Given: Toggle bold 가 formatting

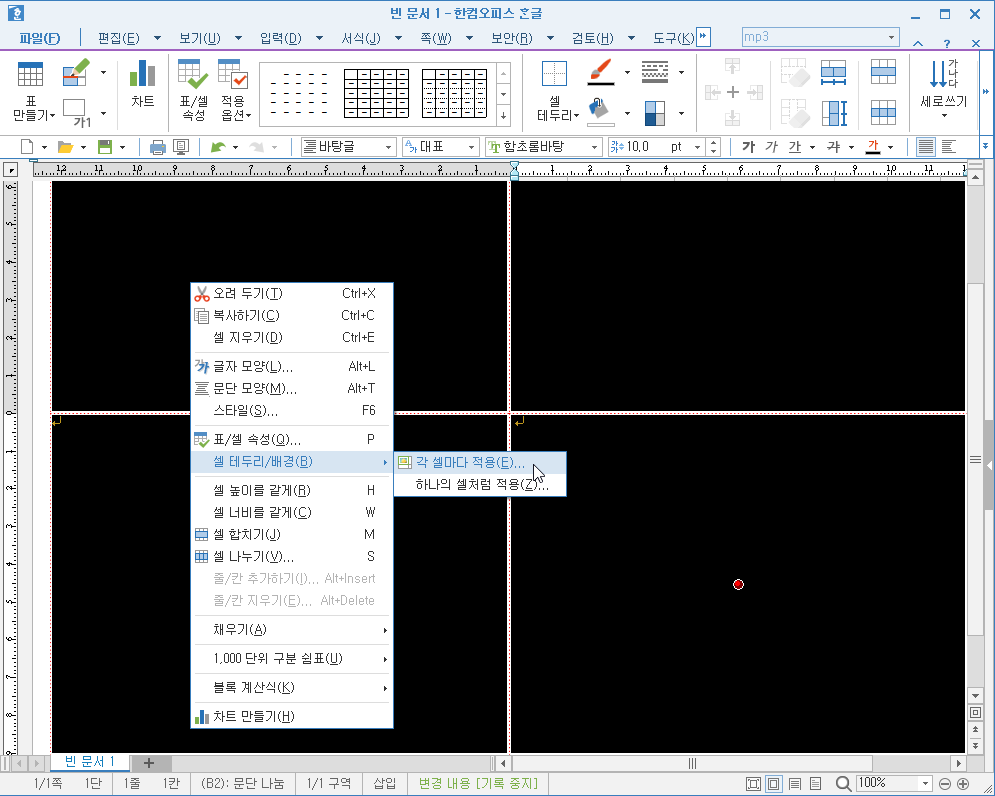Looking at the screenshot, I should coord(749,147).
